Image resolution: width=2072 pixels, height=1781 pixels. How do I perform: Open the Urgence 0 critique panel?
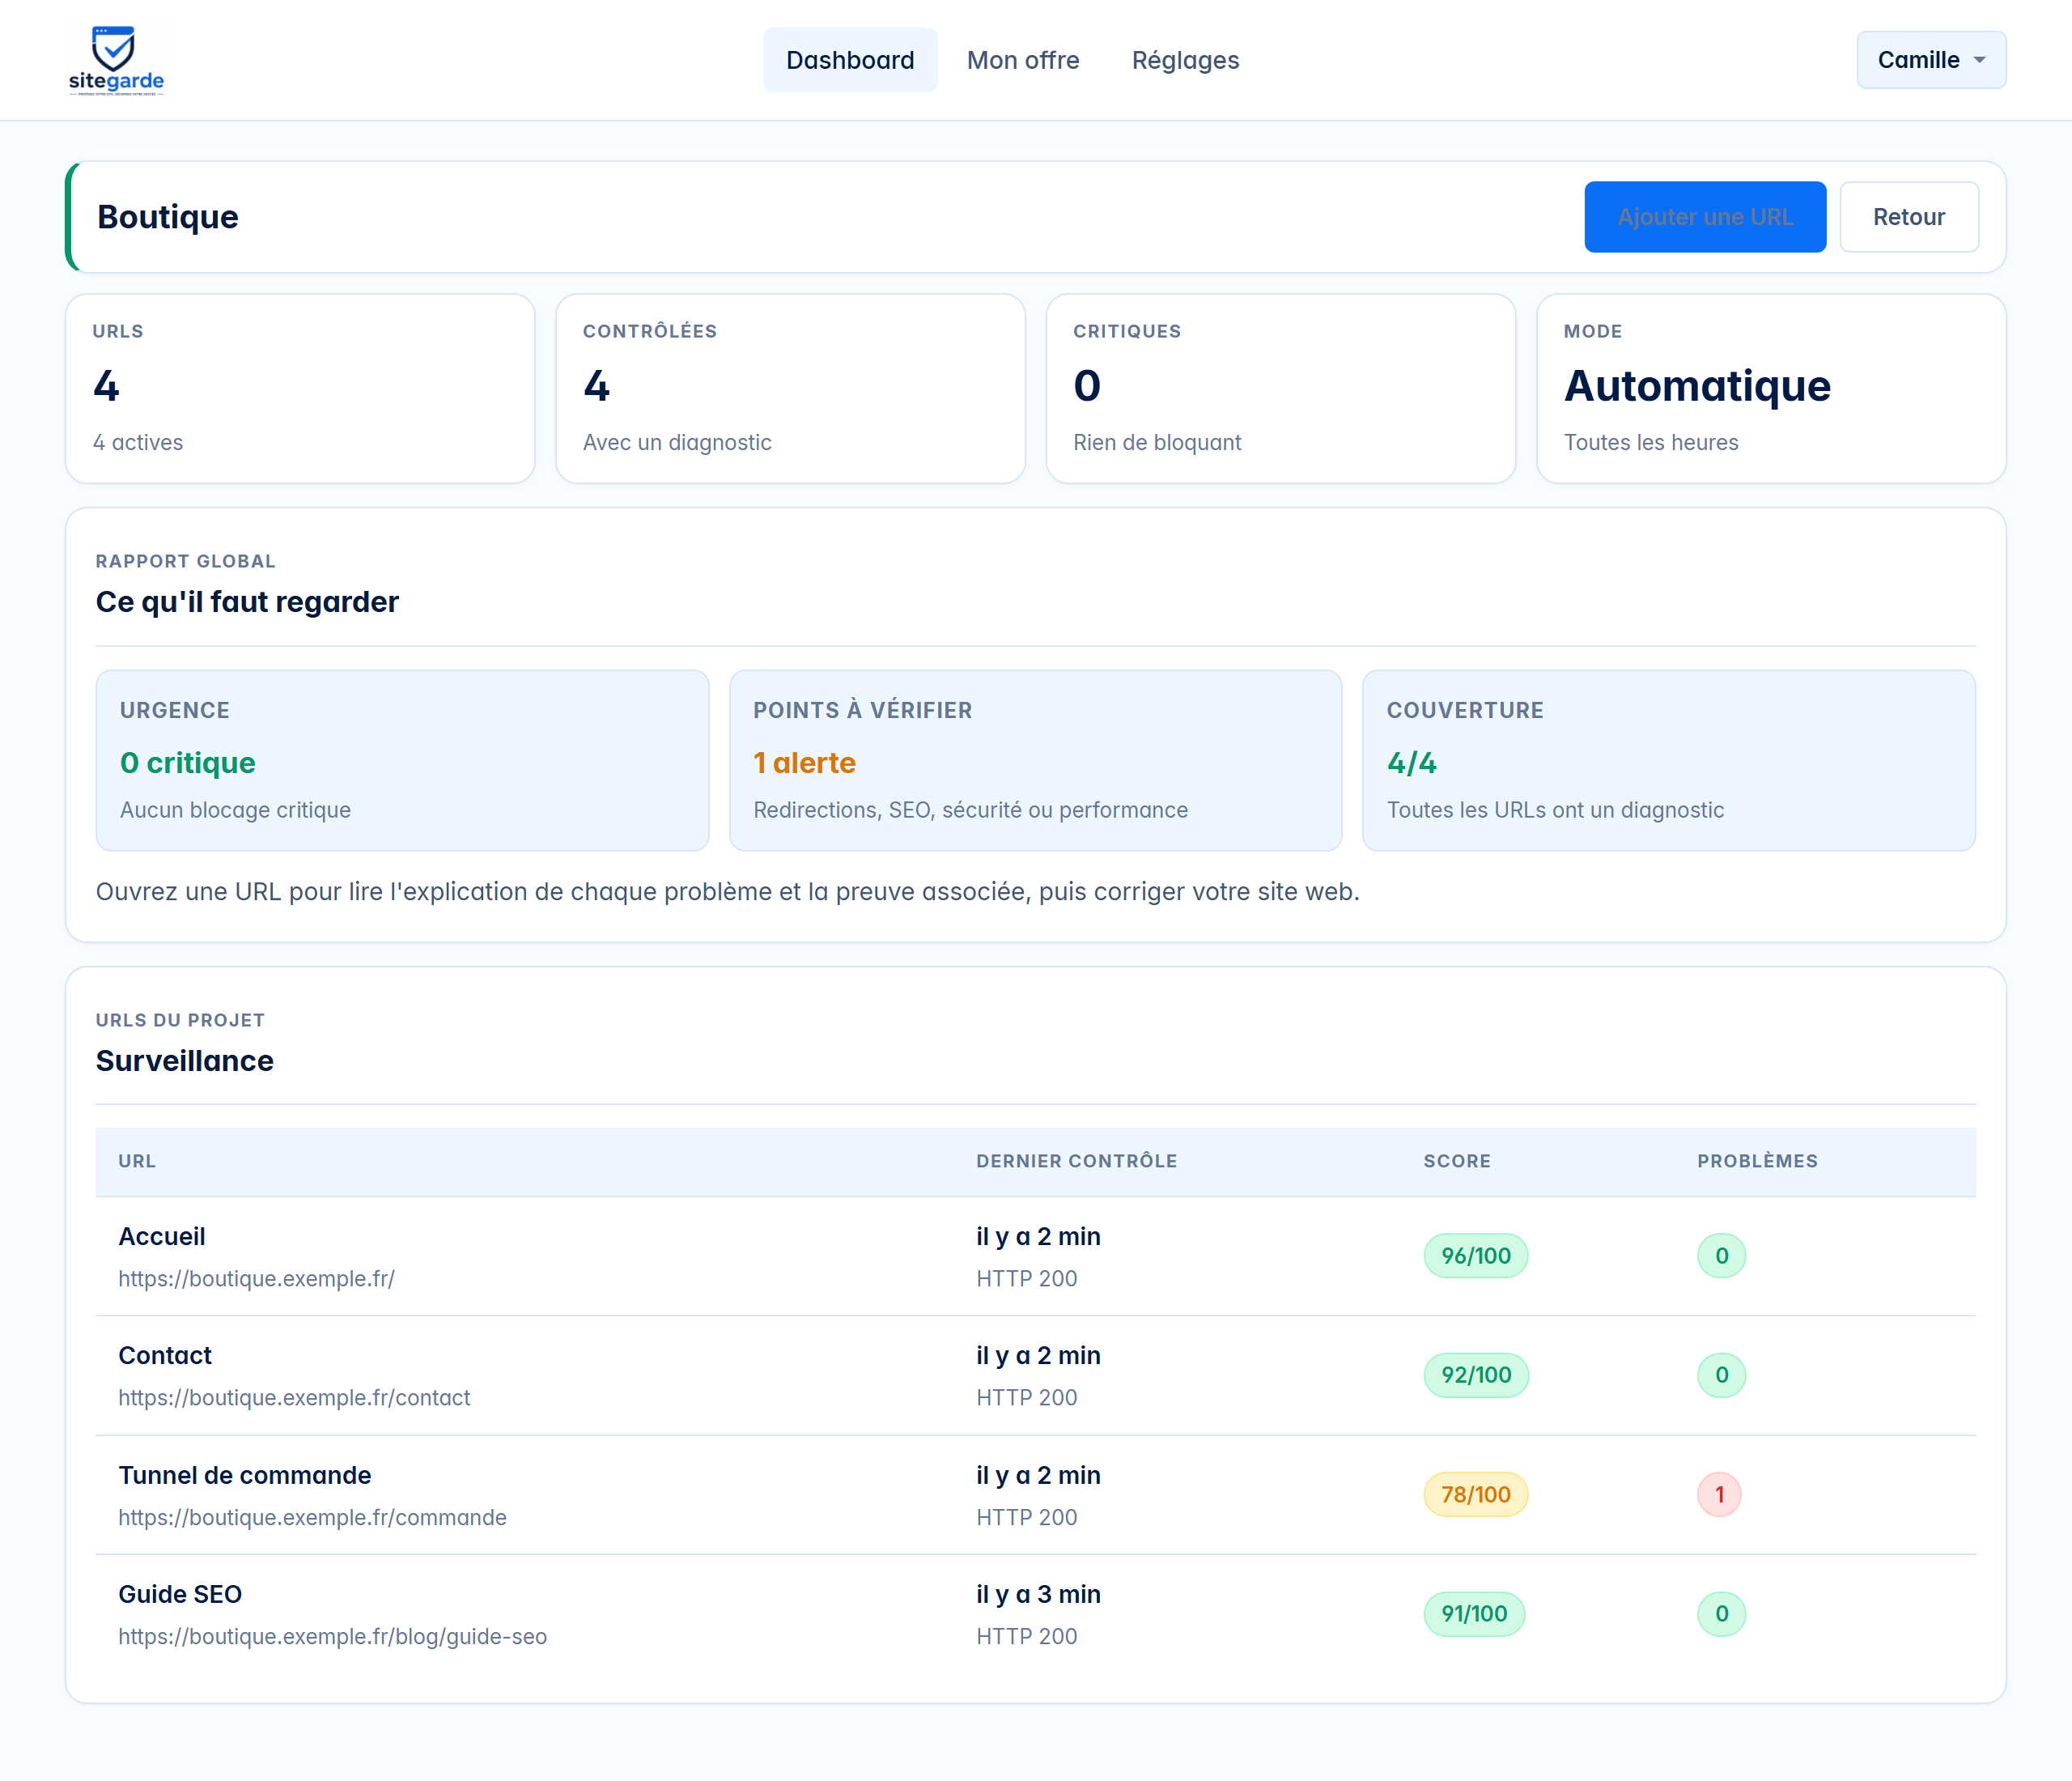pyautogui.click(x=402, y=760)
